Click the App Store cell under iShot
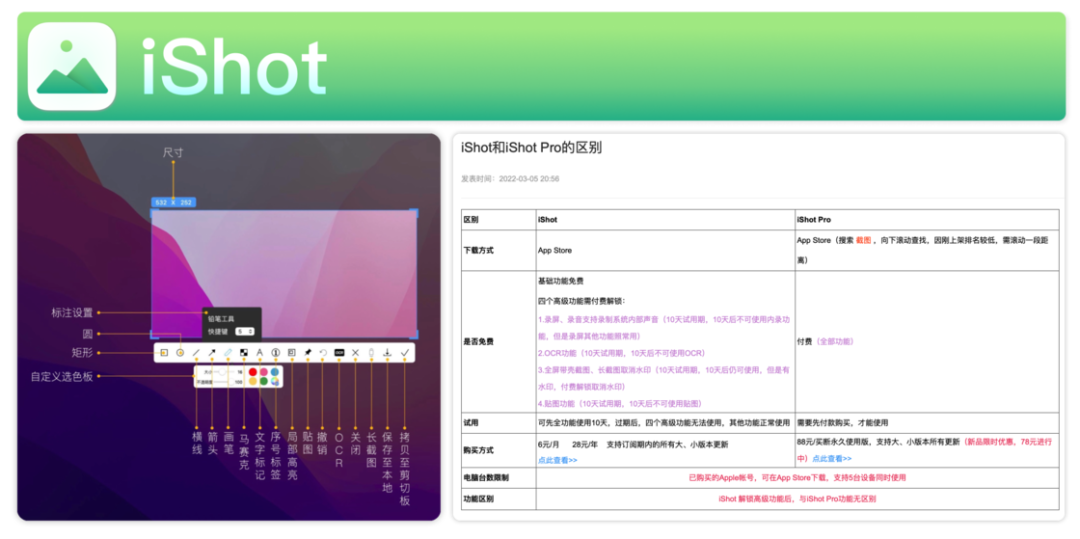Viewport: 1080px width, 539px height. [665, 251]
